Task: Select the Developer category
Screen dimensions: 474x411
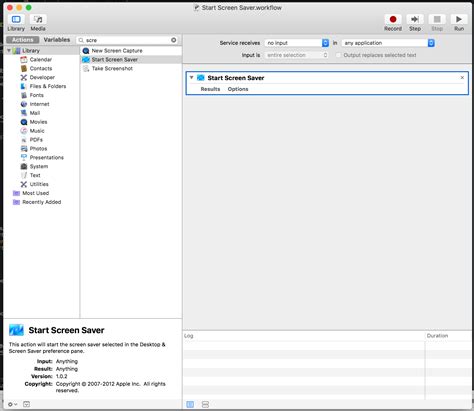Action: (42, 77)
